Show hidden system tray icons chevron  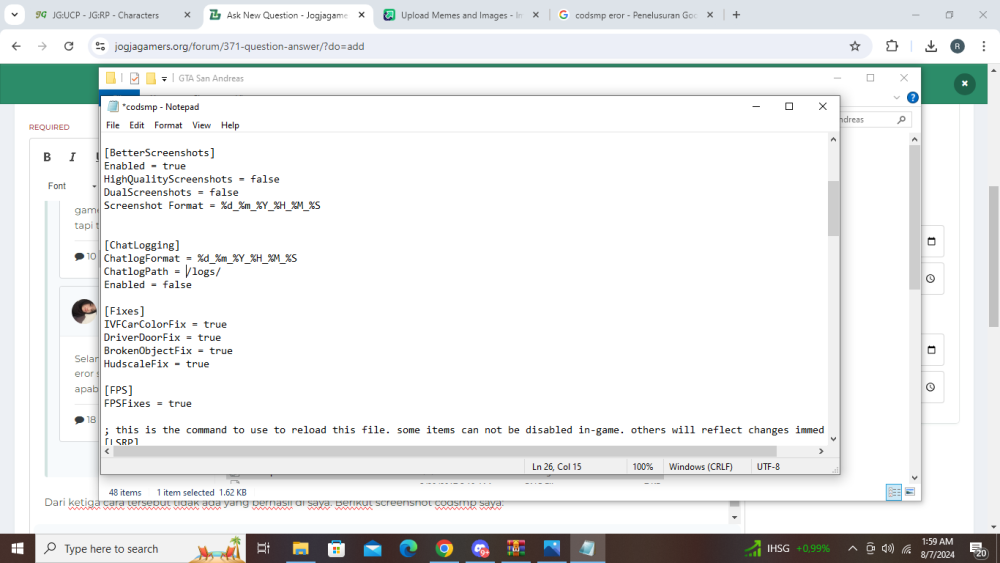click(x=852, y=548)
